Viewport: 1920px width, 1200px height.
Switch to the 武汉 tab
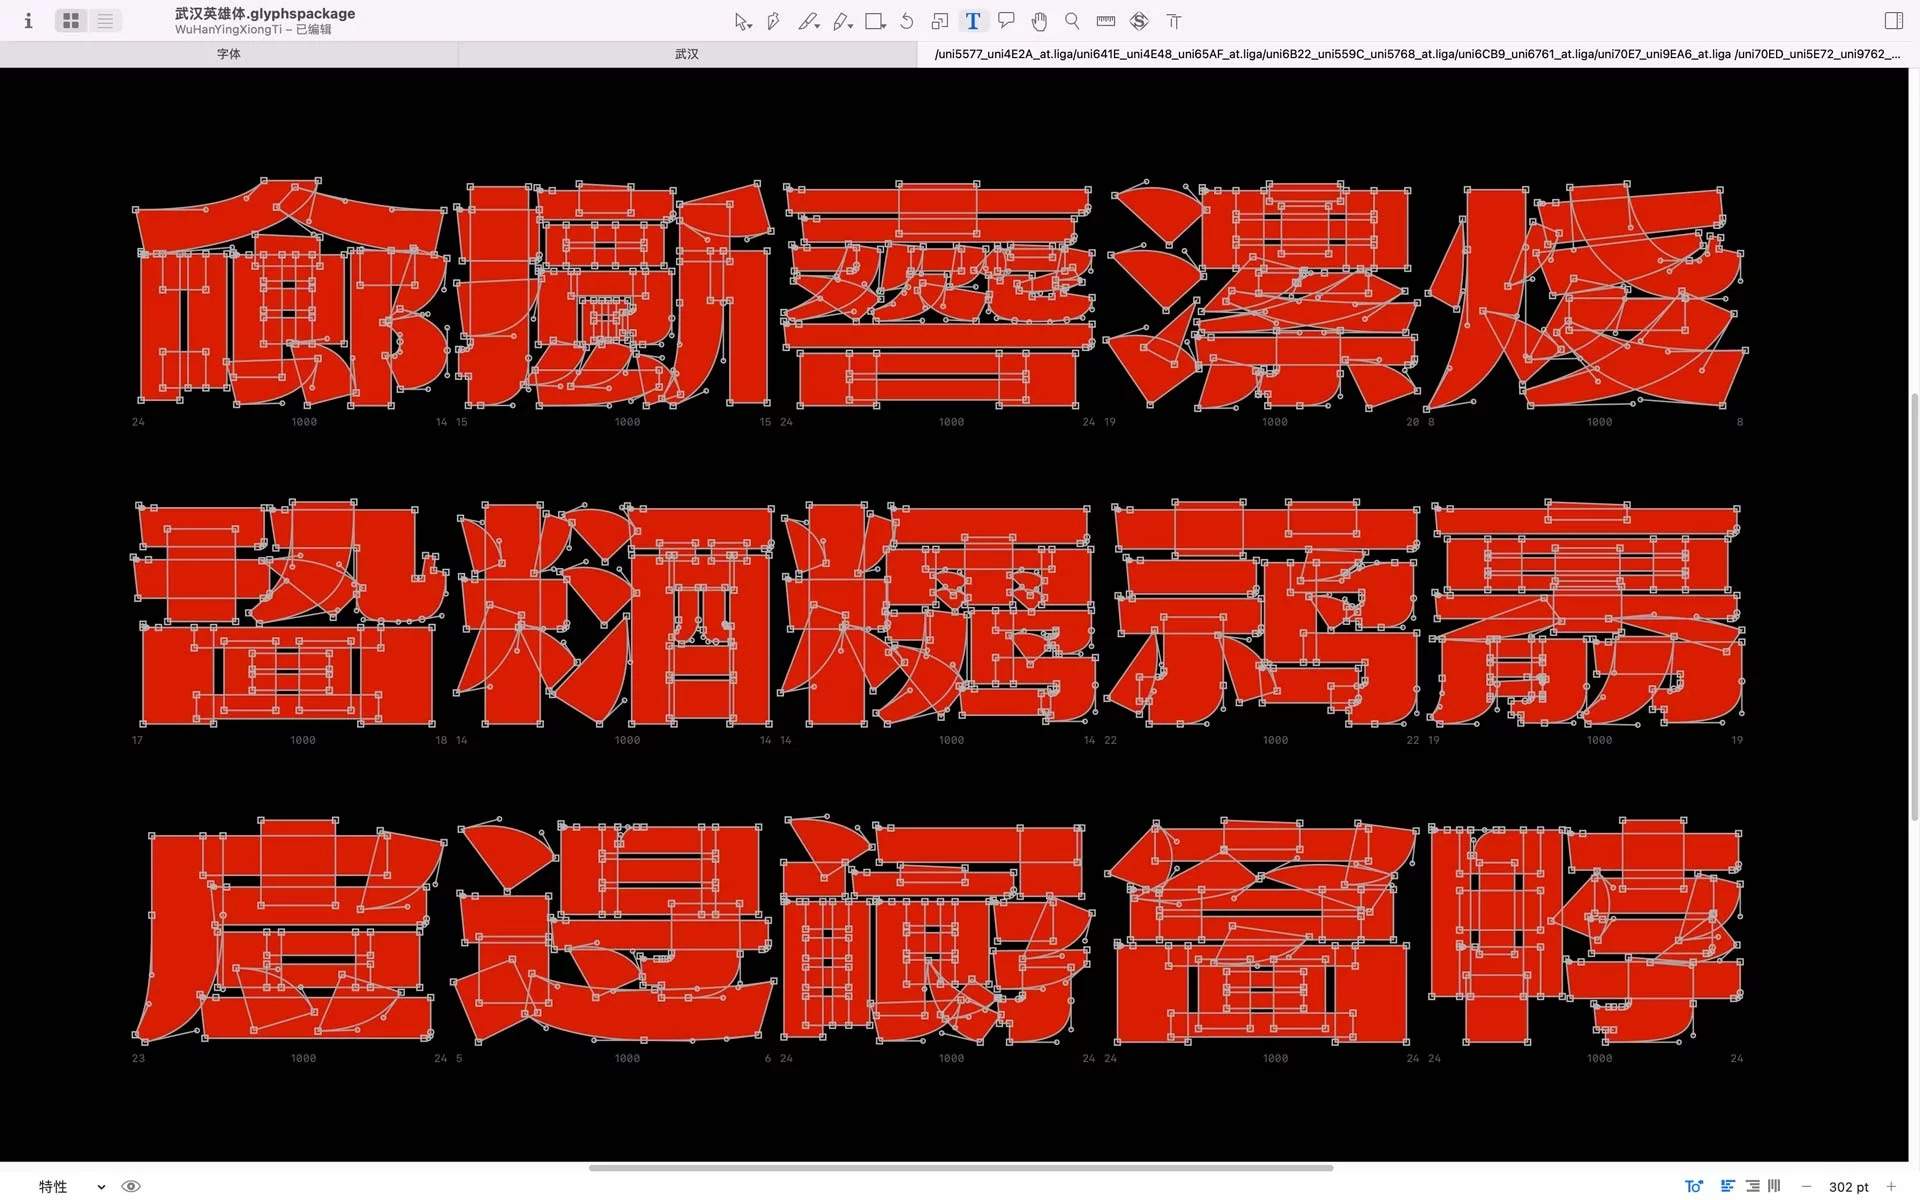(x=687, y=54)
